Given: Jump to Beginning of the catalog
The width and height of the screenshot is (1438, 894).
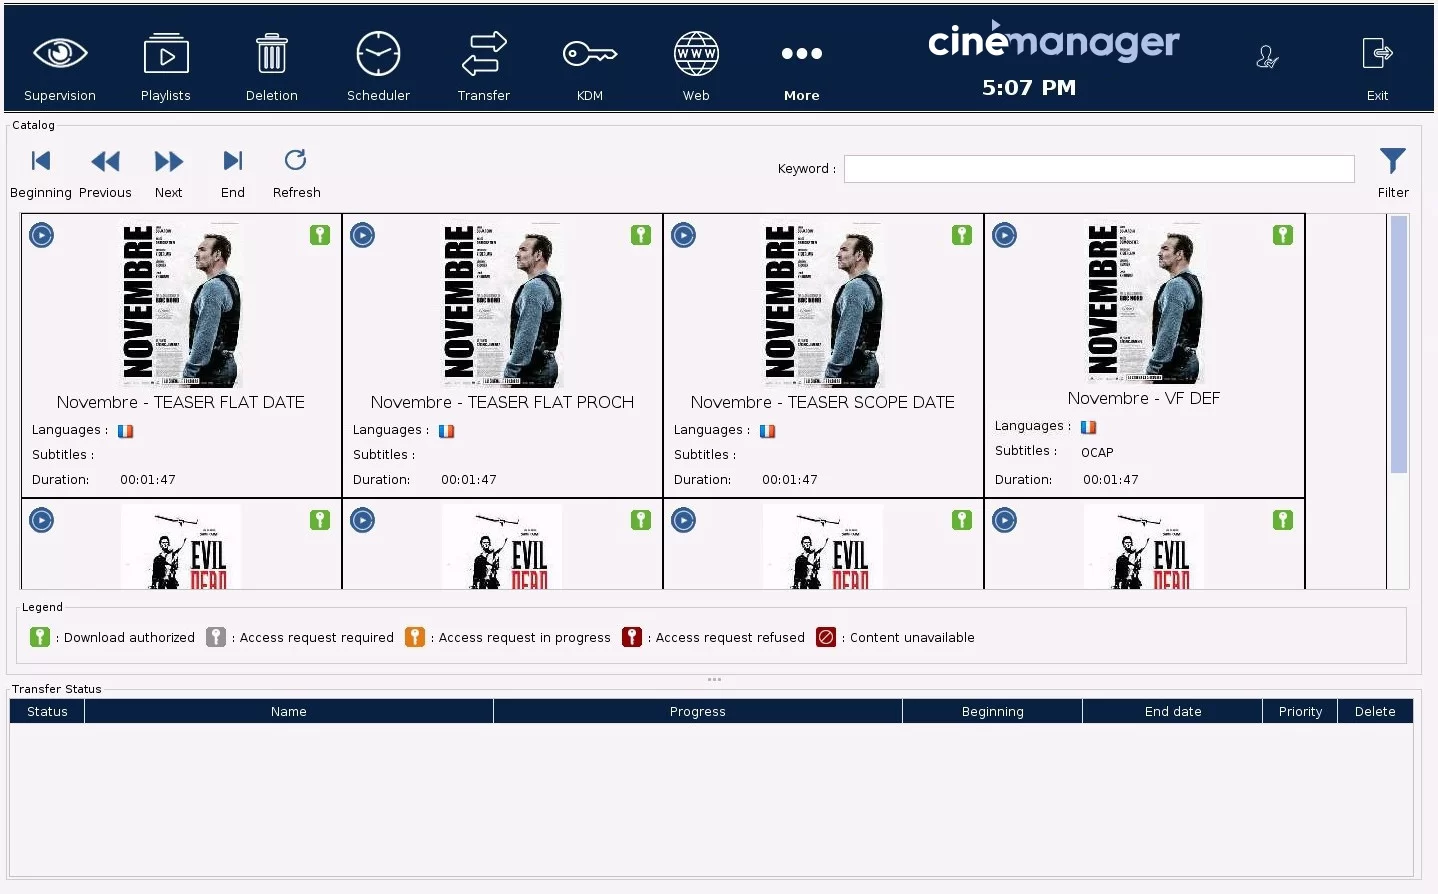Looking at the screenshot, I should tap(41, 162).
